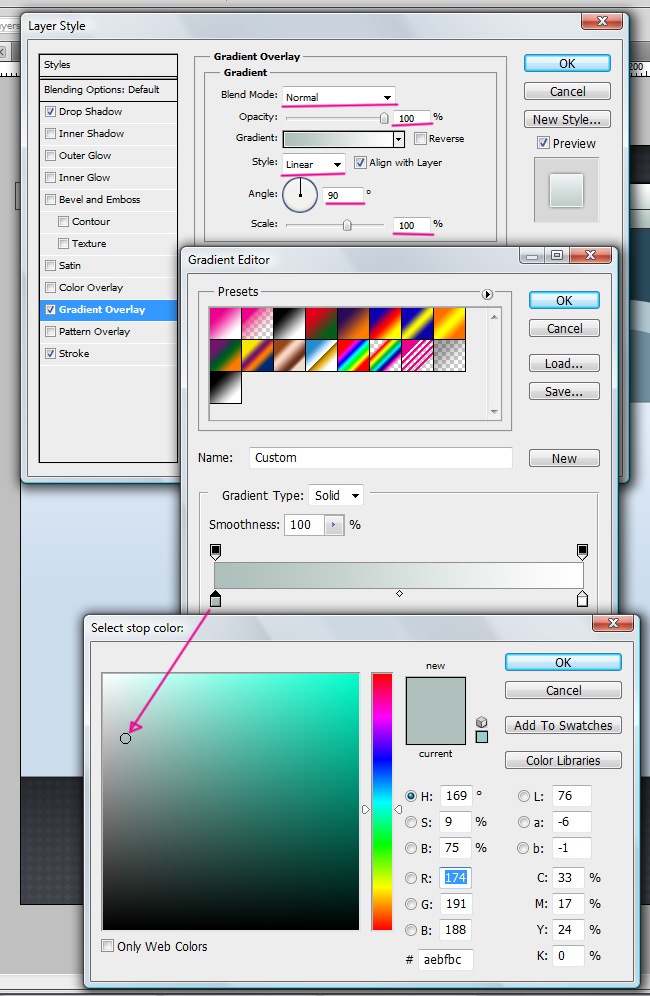Click the left color stop on gradient bar
The height and width of the screenshot is (996, 650).
(x=215, y=599)
